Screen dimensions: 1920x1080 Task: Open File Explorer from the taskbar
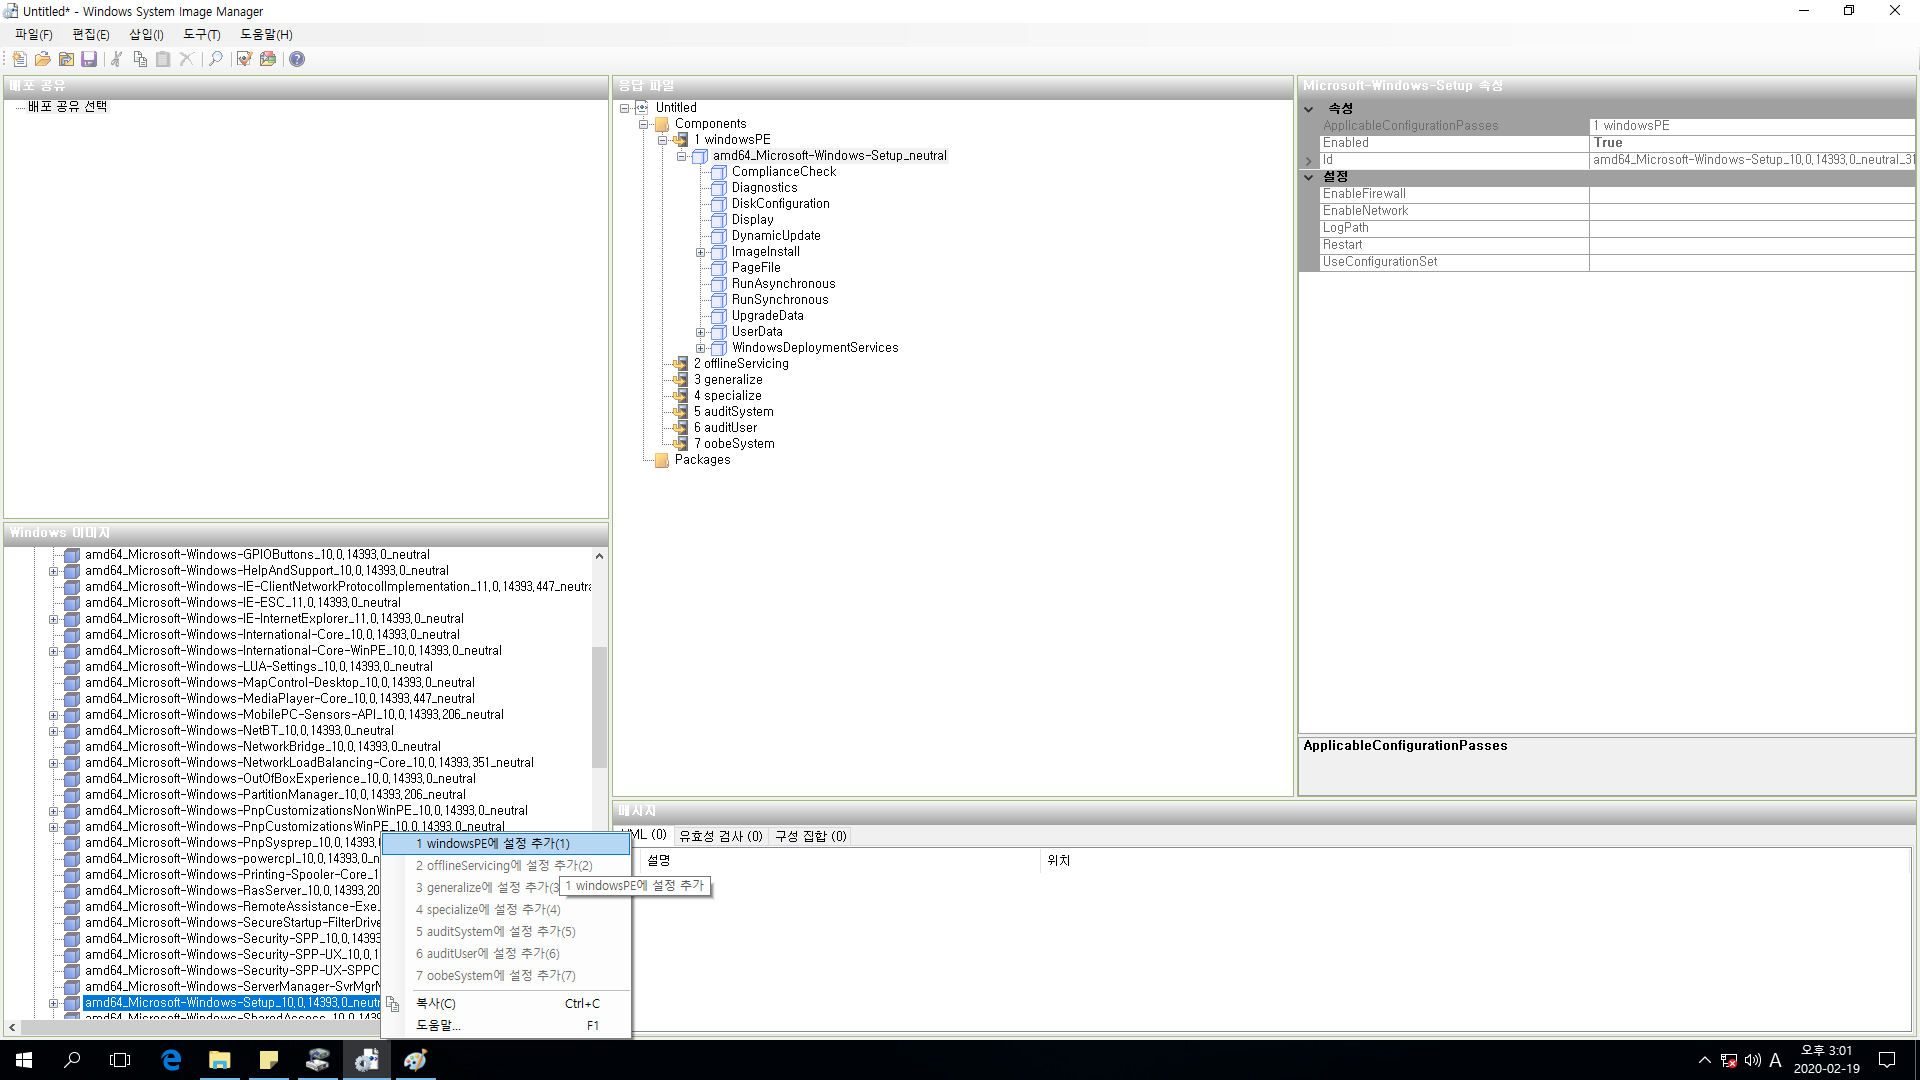219,1060
